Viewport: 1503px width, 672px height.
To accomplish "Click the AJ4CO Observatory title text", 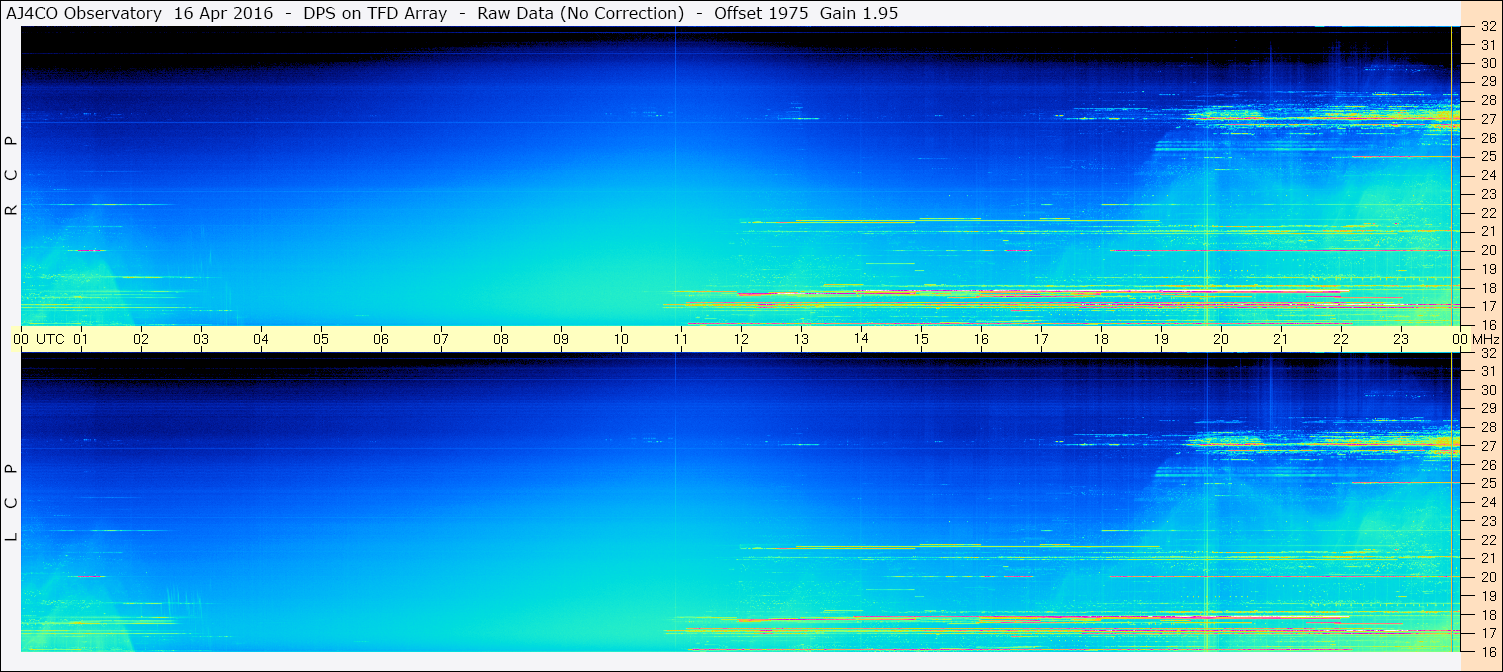I will (85, 13).
